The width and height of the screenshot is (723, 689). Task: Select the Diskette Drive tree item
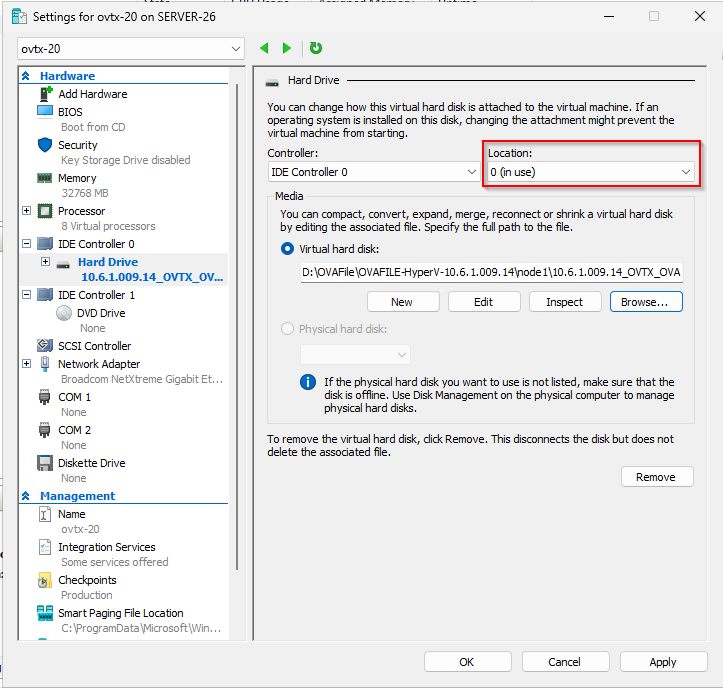[92, 463]
